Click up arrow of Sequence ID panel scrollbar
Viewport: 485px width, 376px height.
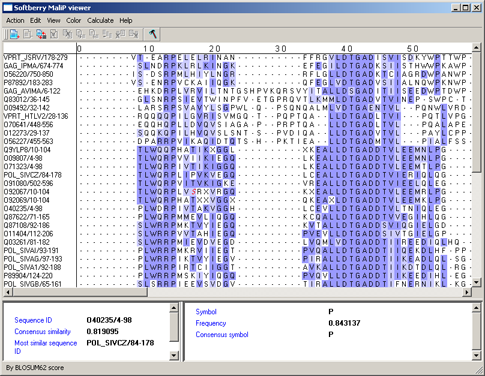pos(174,307)
